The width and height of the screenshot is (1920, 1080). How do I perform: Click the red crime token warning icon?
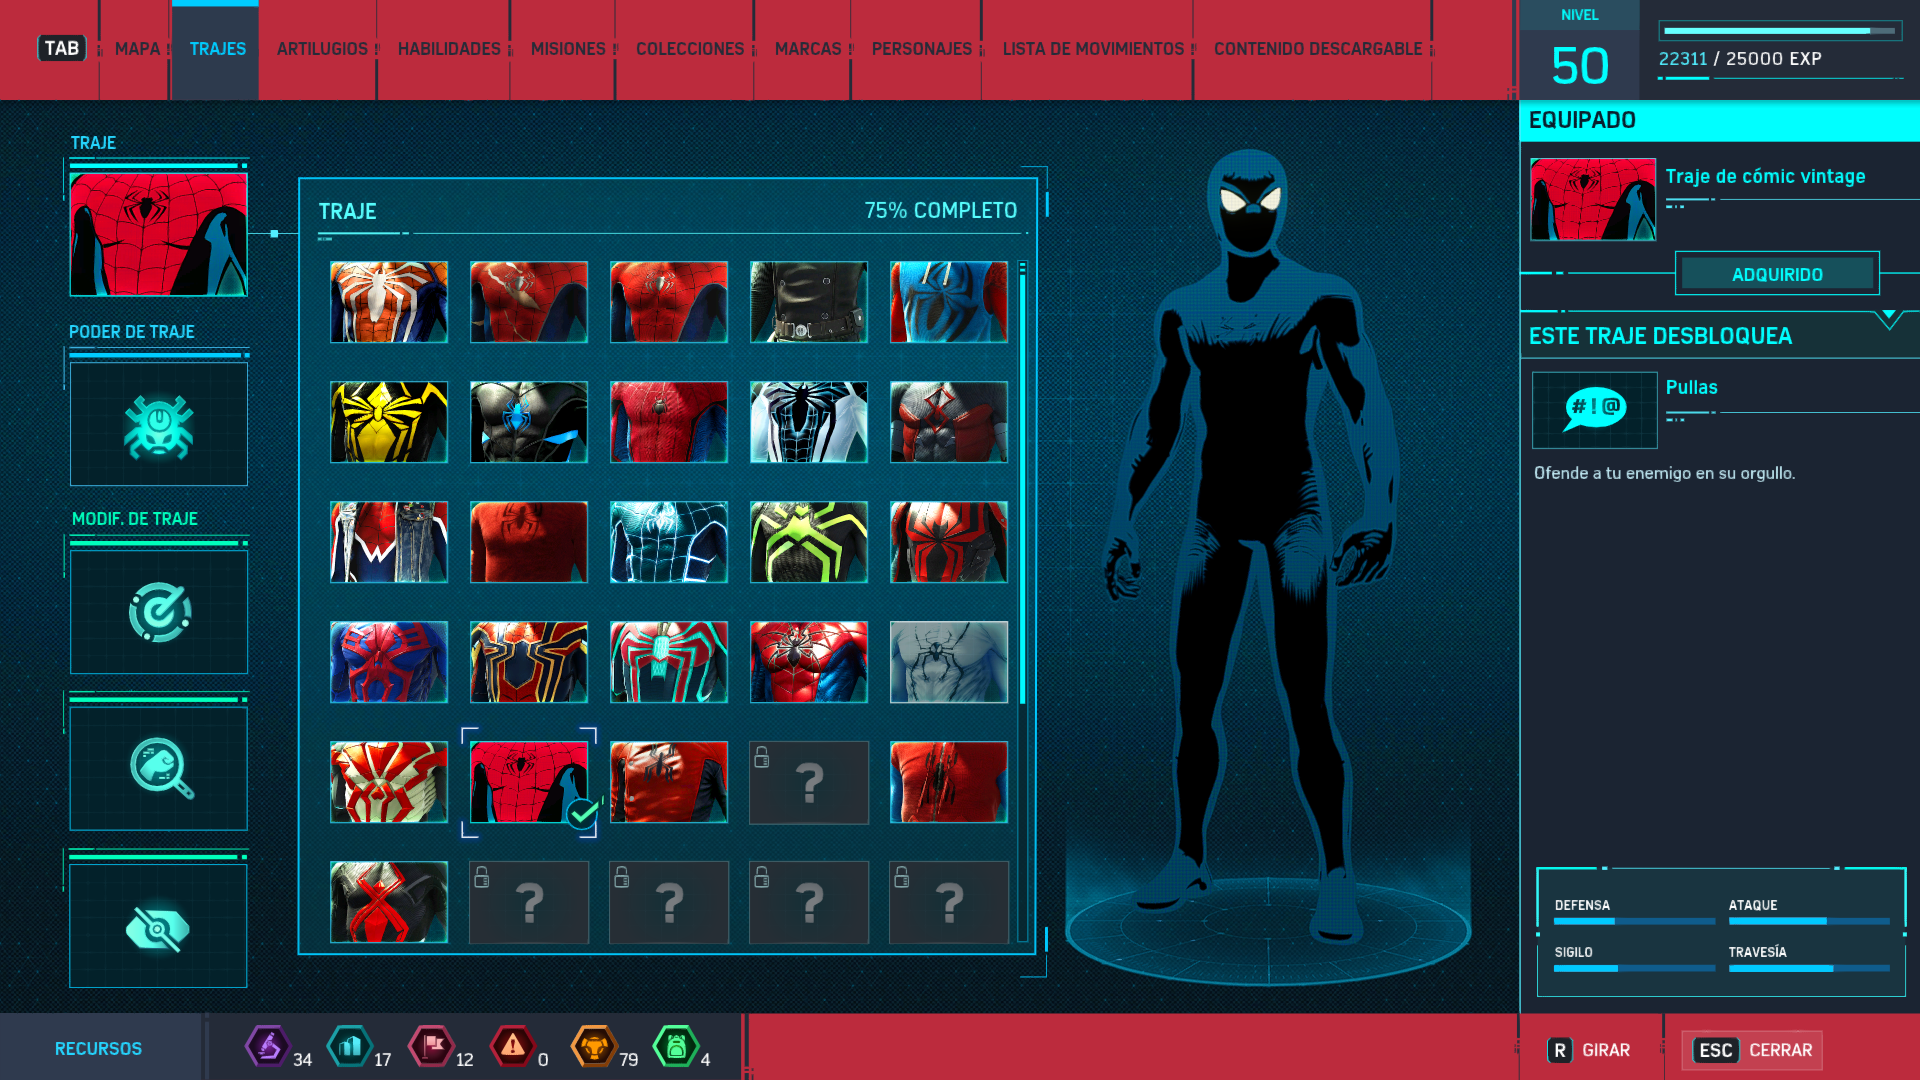tap(512, 1047)
